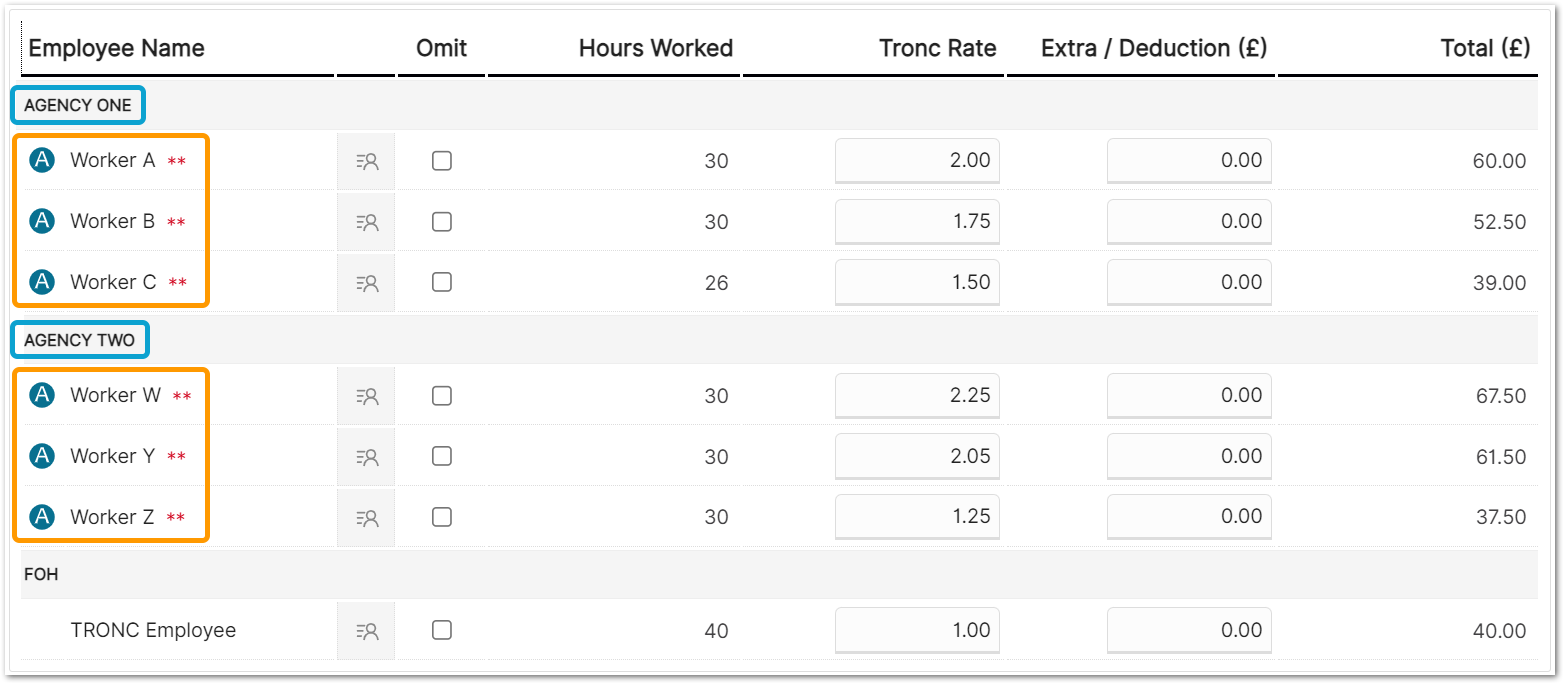Tick the Omit checkbox for Worker A
1567x684 pixels.
coord(442,161)
